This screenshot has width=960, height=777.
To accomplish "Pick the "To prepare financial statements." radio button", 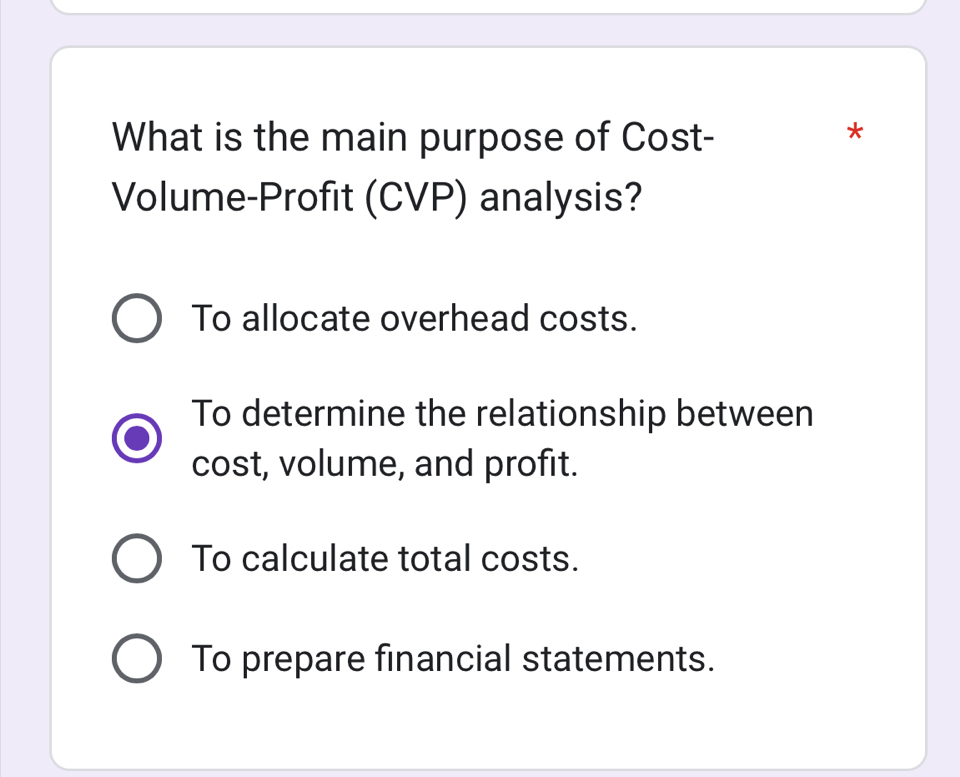I will tap(135, 659).
